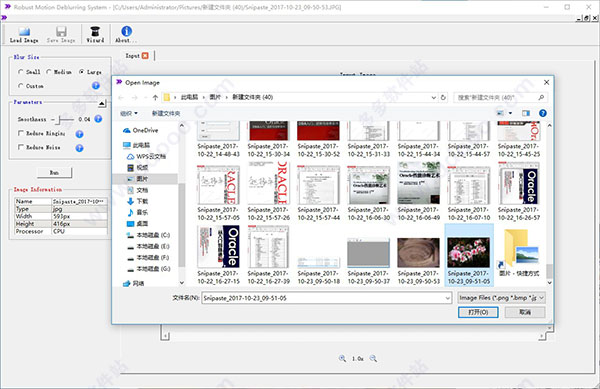The height and width of the screenshot is (389, 600).
Task: Open the Wizard tool
Action: (95, 34)
